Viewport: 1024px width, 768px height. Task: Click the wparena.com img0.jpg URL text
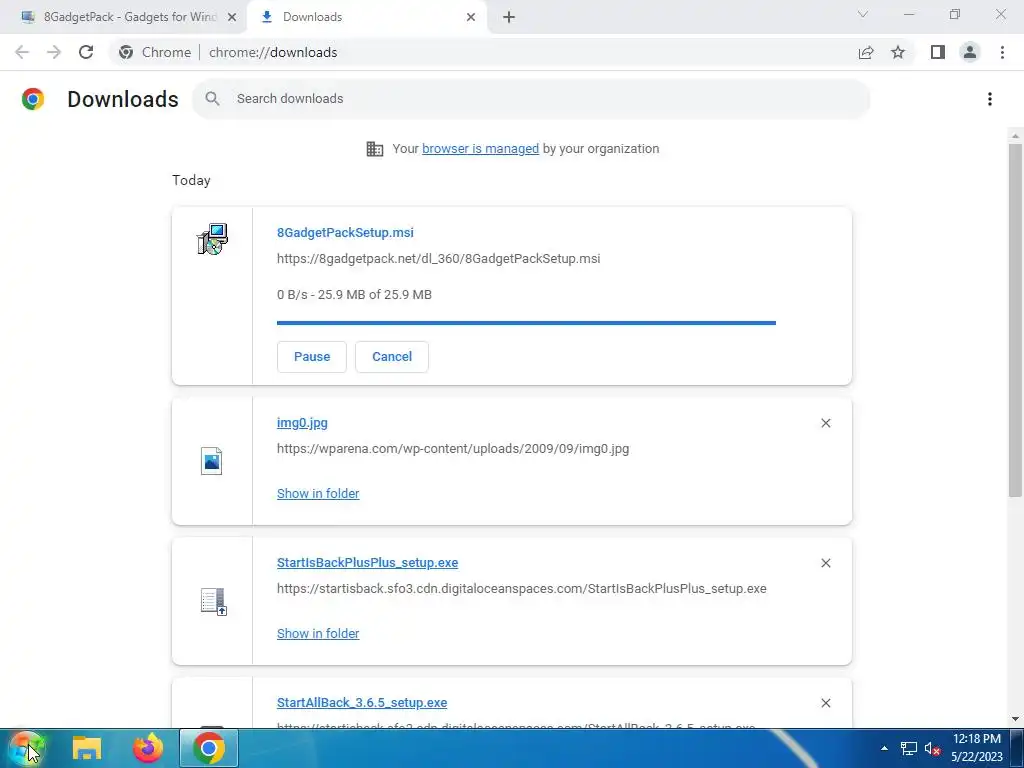click(x=453, y=449)
